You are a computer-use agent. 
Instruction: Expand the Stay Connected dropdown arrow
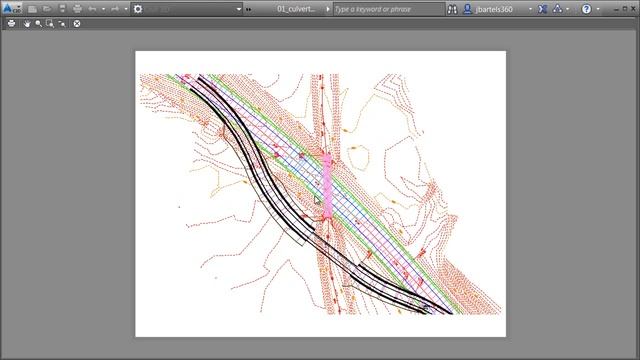568,9
